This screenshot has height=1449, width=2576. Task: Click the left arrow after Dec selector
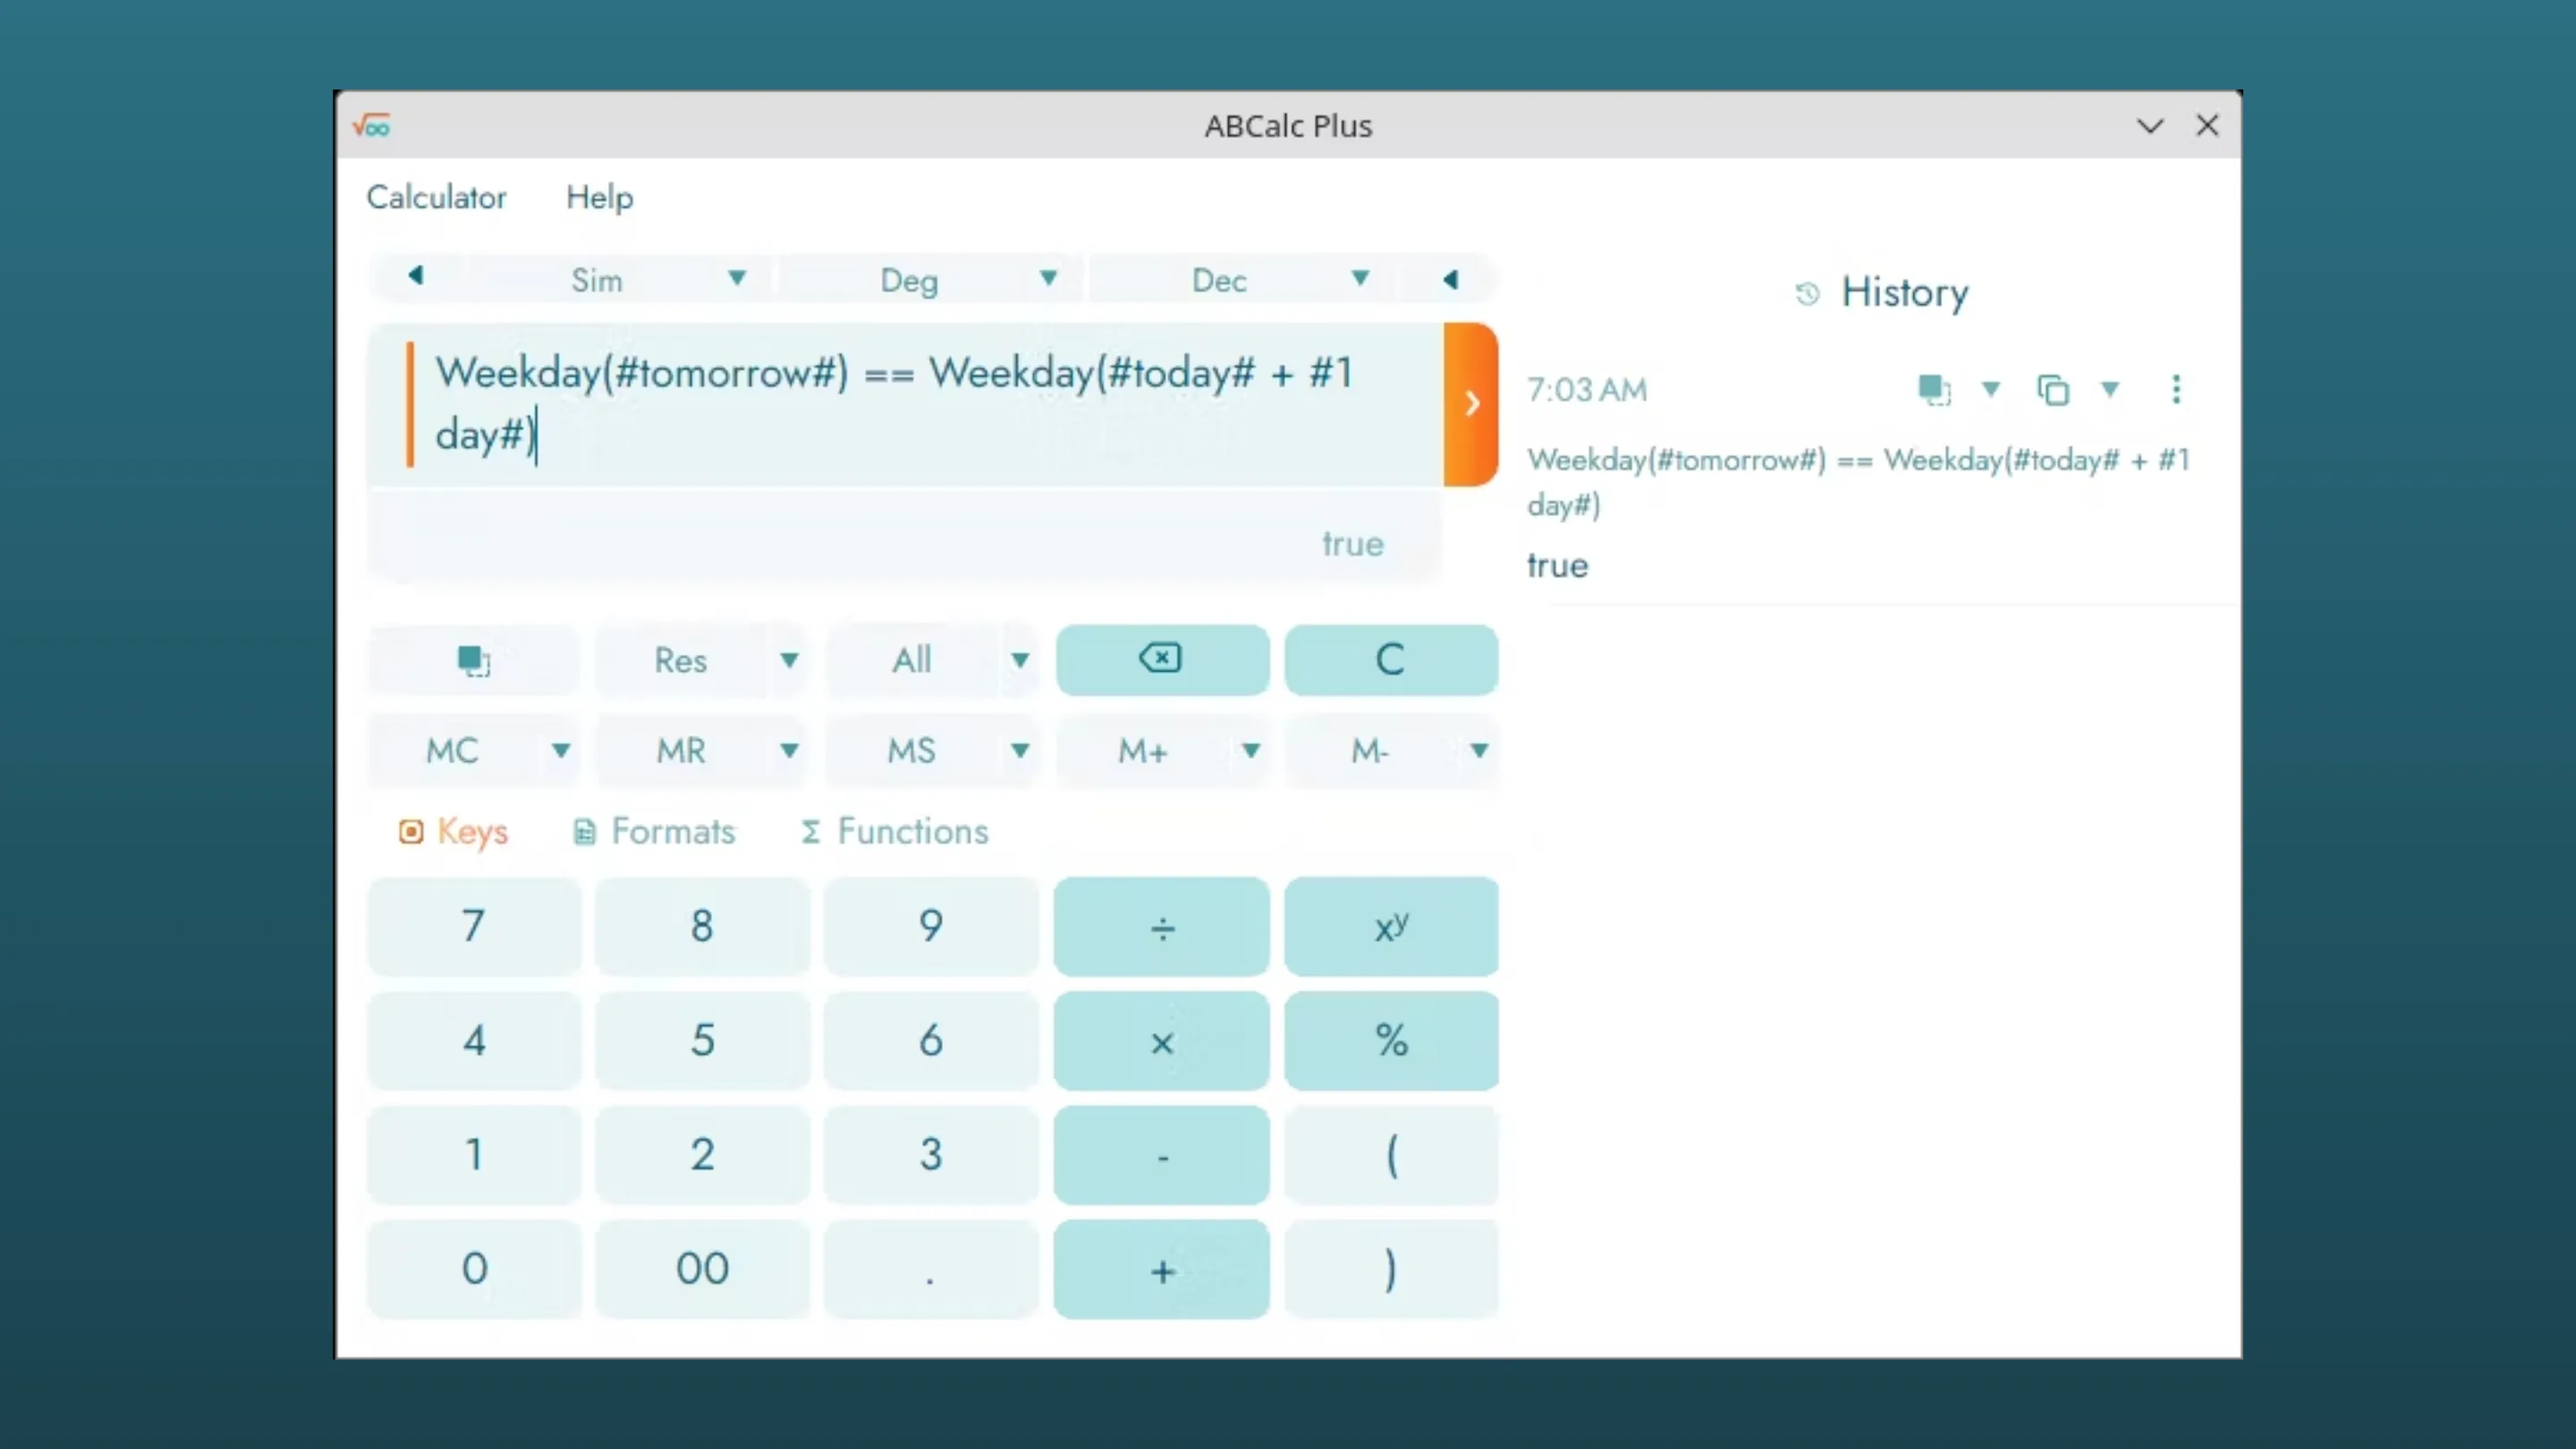(x=1451, y=279)
